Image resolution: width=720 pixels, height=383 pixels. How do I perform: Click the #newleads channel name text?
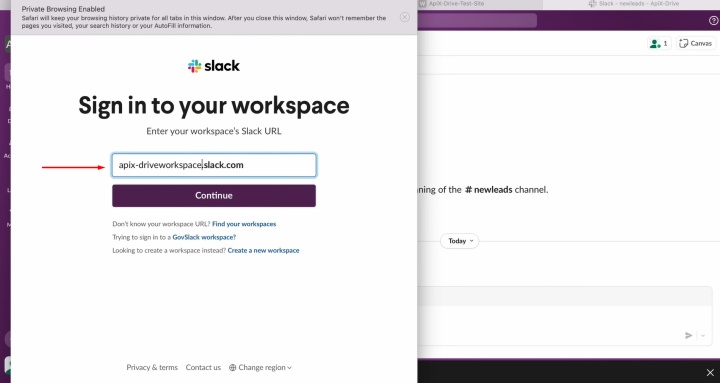(x=489, y=190)
